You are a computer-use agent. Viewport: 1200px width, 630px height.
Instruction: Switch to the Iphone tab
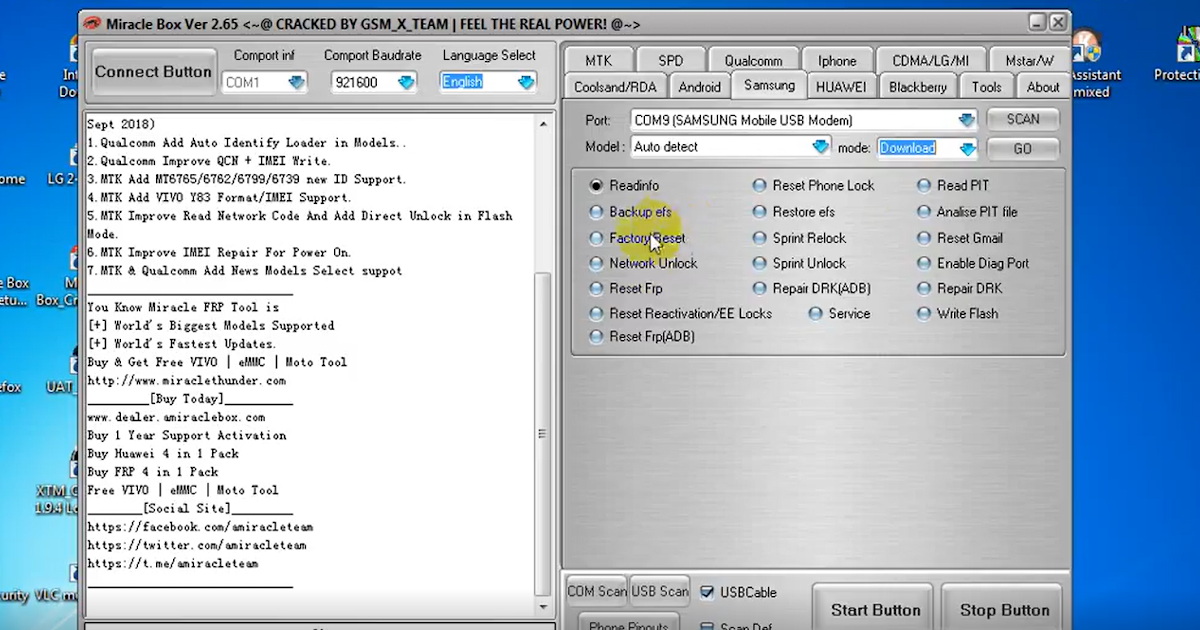click(837, 61)
